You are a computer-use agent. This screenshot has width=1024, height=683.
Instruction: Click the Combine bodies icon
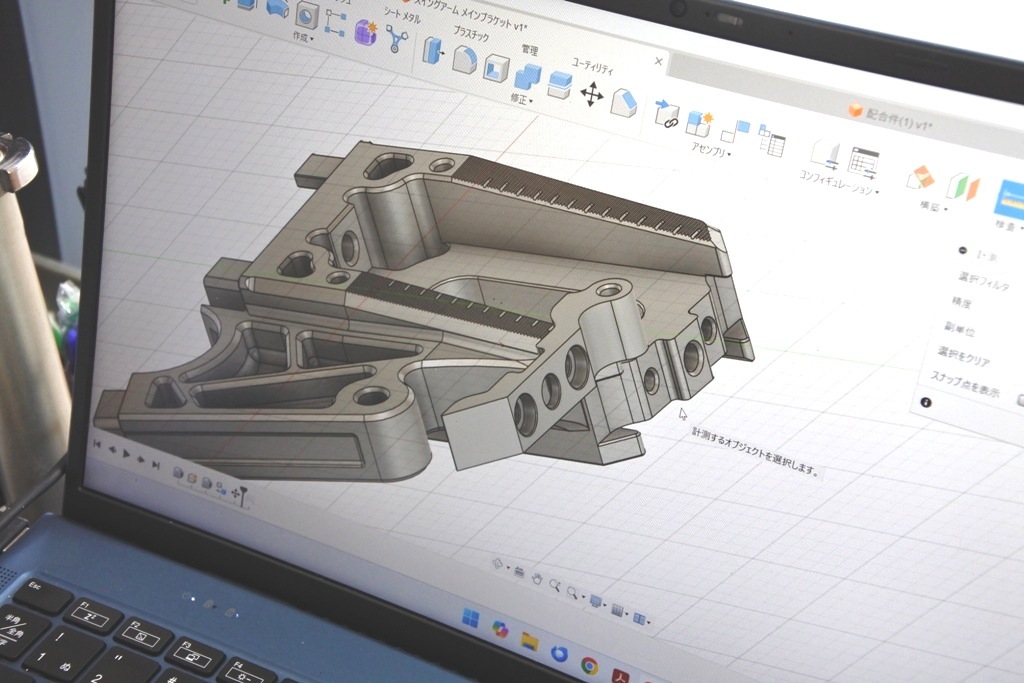[527, 76]
